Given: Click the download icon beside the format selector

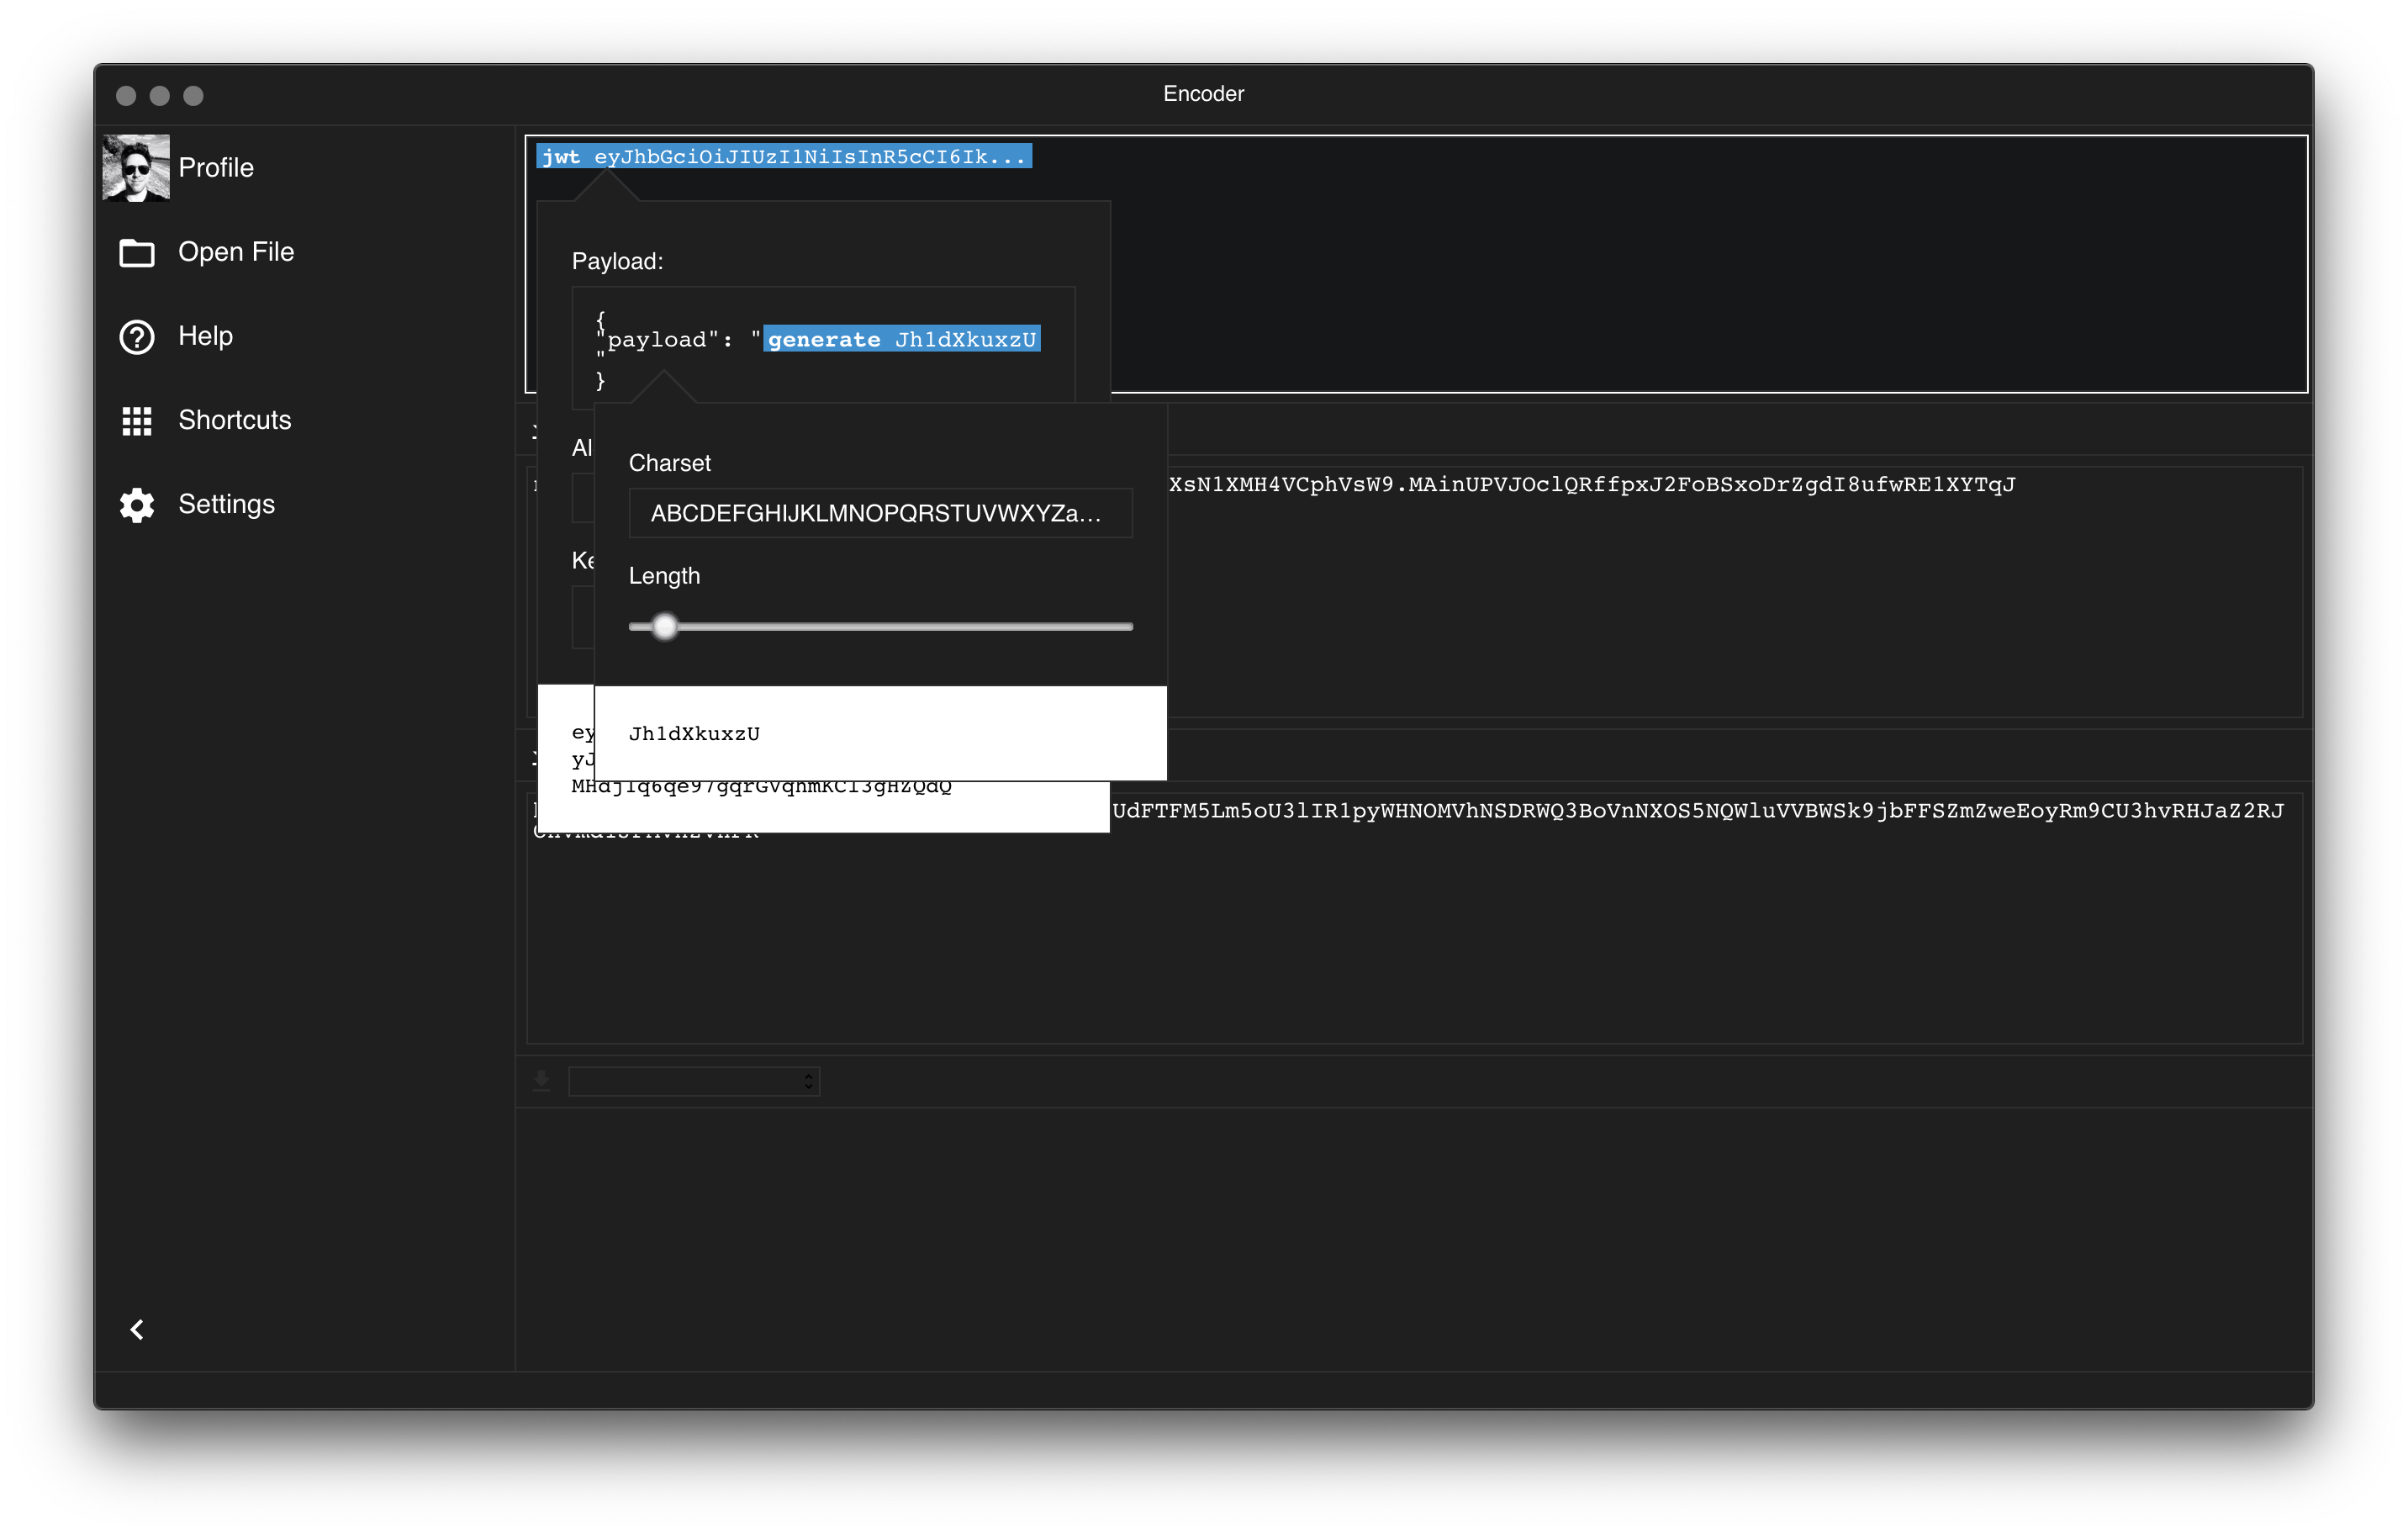Looking at the screenshot, I should pyautogui.click(x=541, y=1081).
